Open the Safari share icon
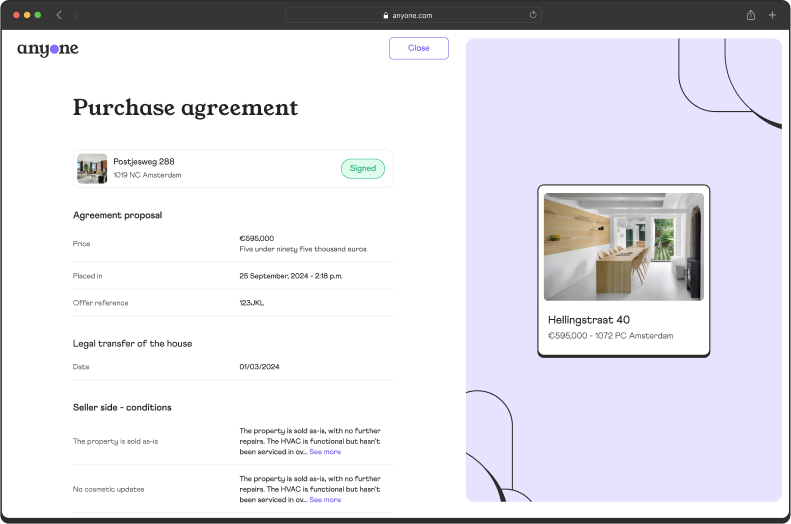791x524 pixels. pos(750,15)
